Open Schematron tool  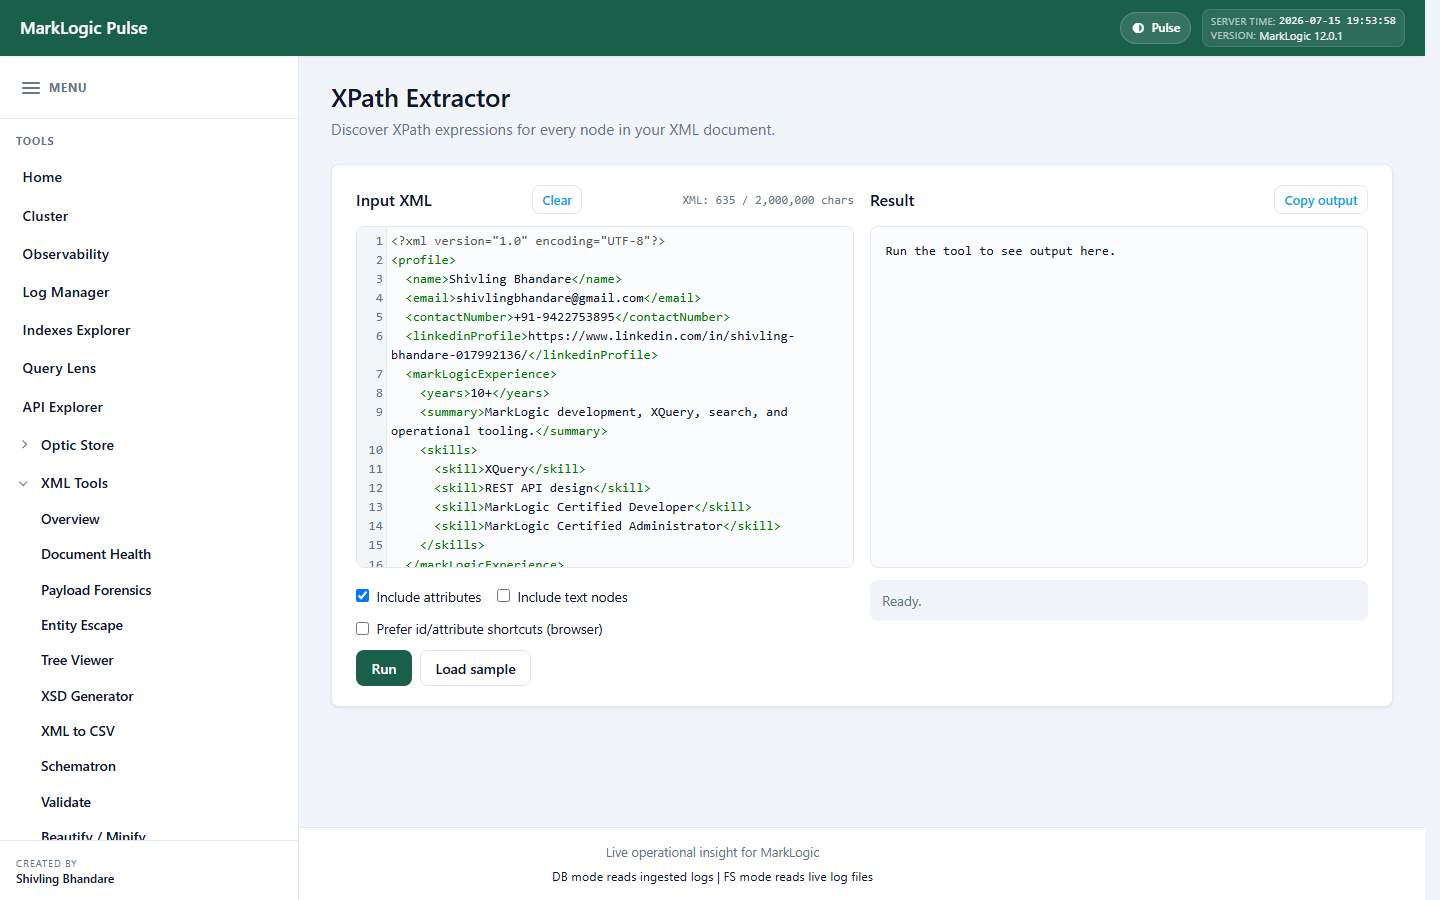click(x=78, y=766)
